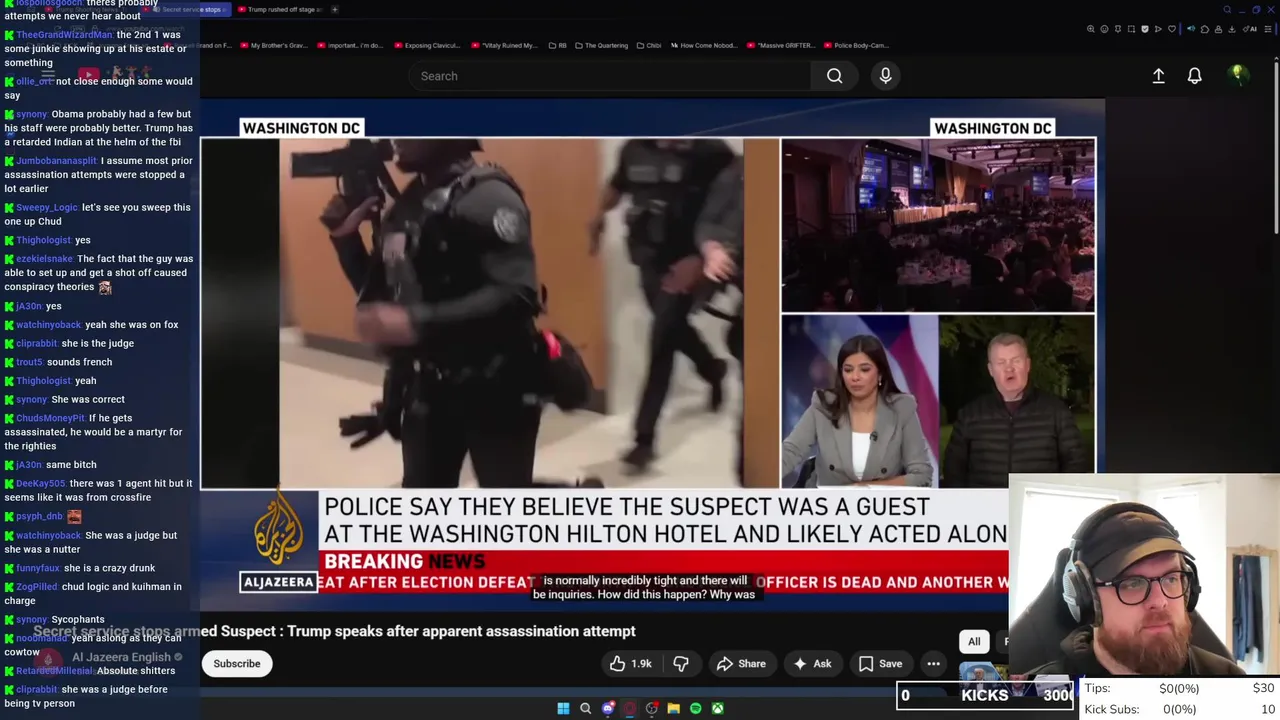Open the Xbox app from the taskbar
This screenshot has width=1280, height=720.
(717, 708)
